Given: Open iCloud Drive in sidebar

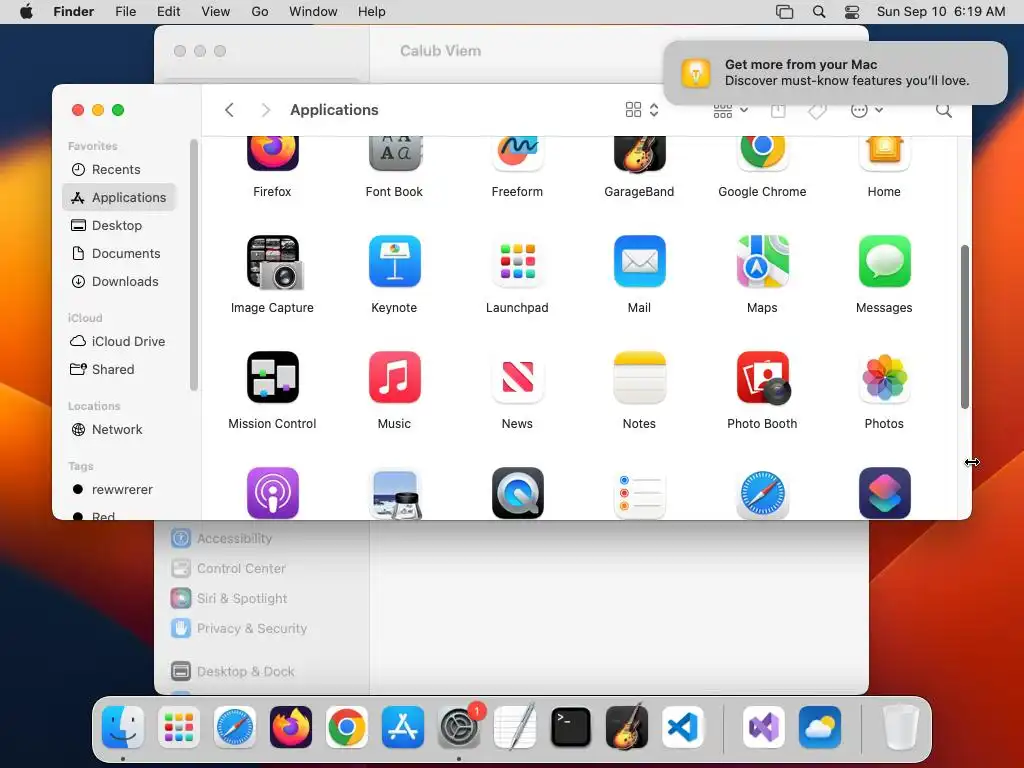Looking at the screenshot, I should click(x=119, y=342).
